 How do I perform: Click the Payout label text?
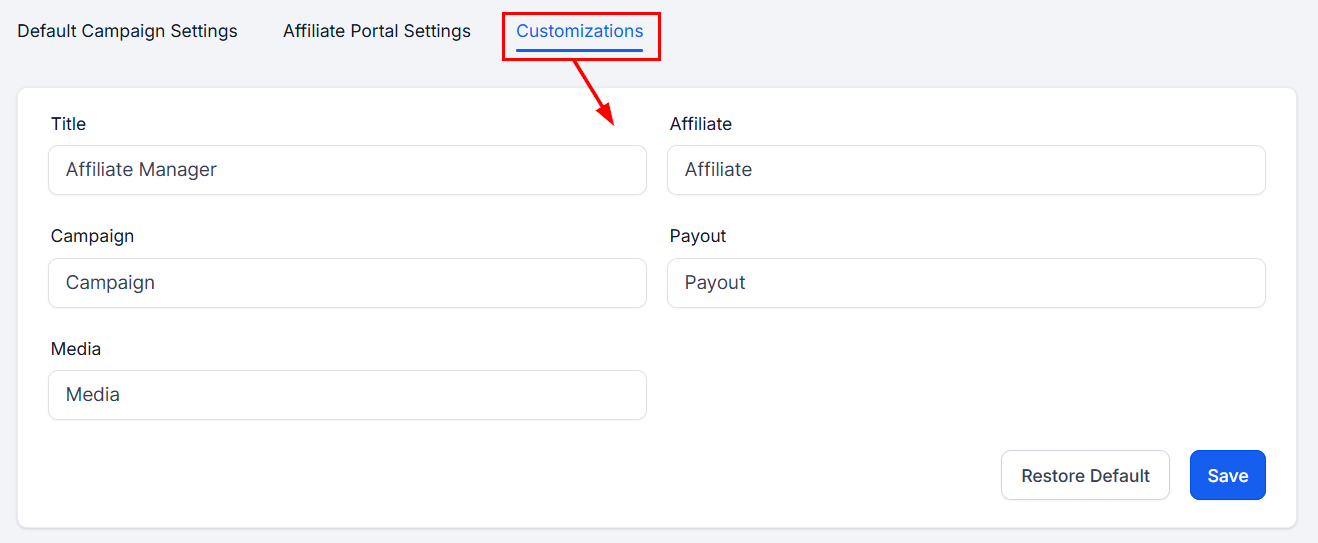697,236
